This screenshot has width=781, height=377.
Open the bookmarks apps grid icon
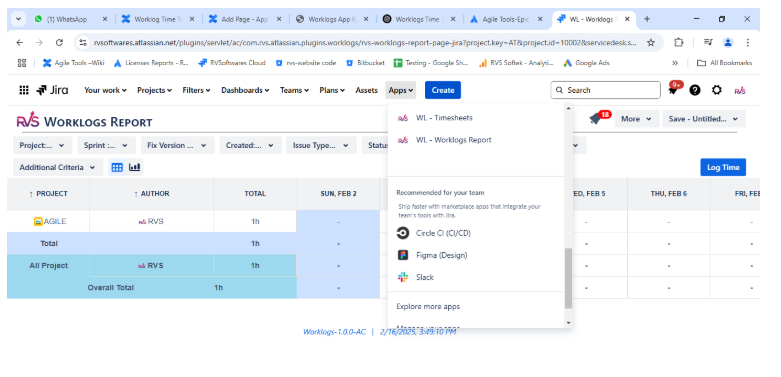pos(21,63)
